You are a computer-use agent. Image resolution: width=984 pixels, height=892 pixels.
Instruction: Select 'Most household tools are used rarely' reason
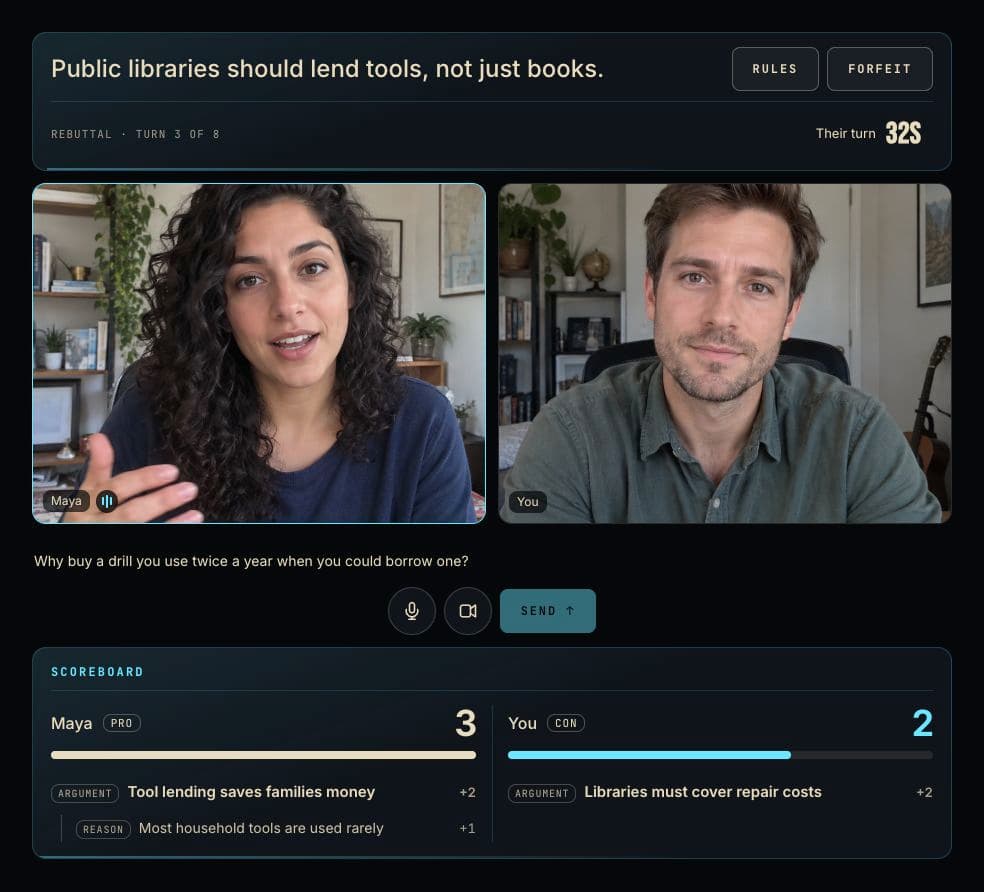coord(261,829)
